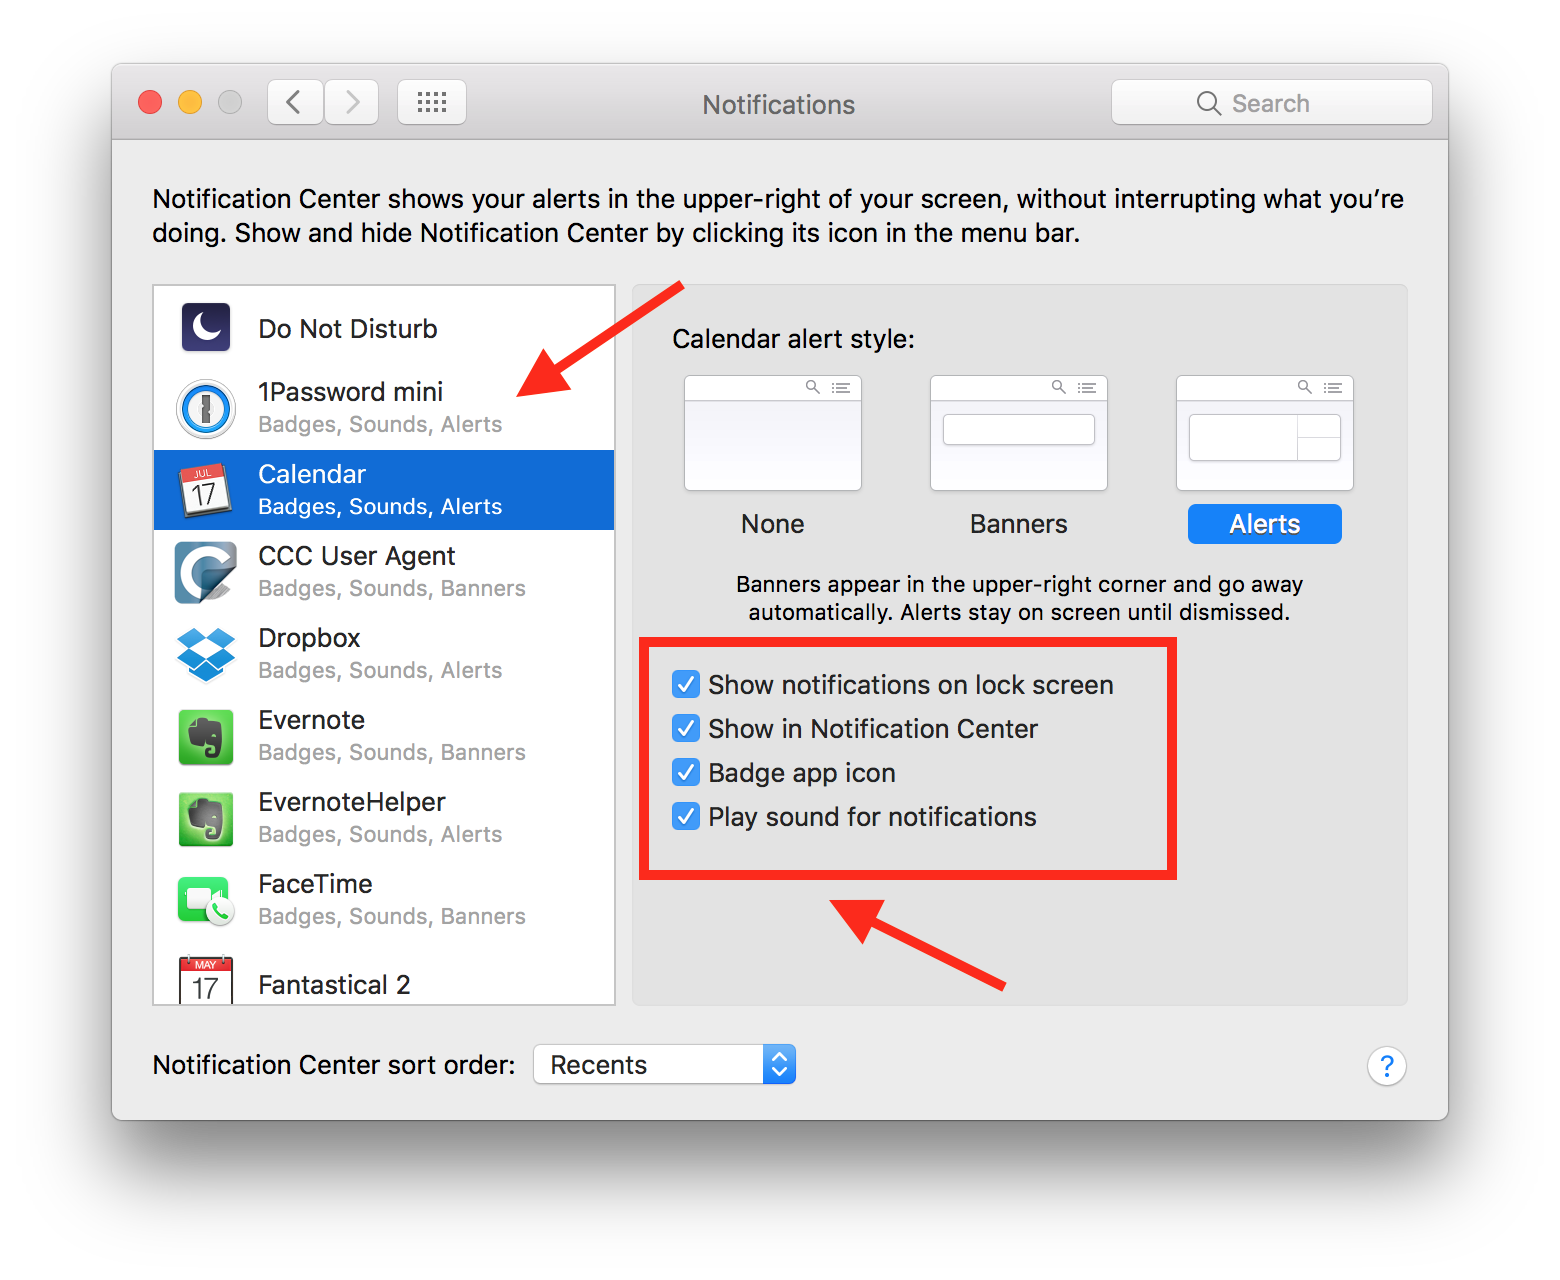Click into the Search field
The width and height of the screenshot is (1560, 1280).
[1272, 102]
